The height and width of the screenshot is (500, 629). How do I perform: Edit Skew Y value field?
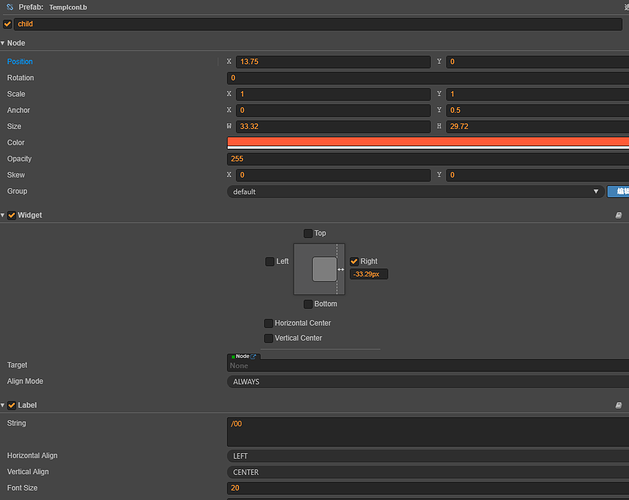[x=538, y=175]
